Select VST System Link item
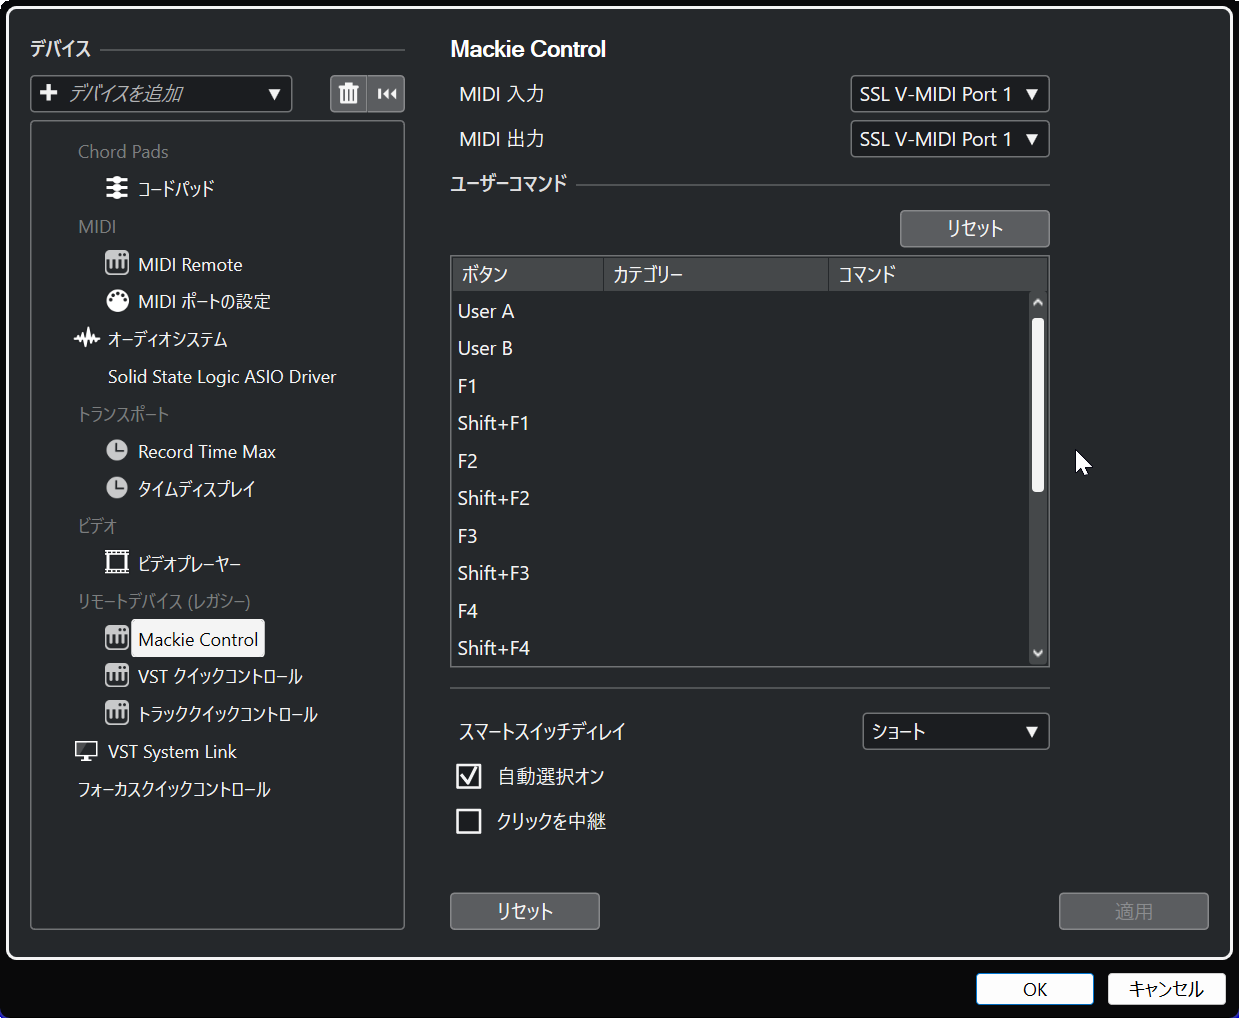The height and width of the screenshot is (1018, 1239). [172, 751]
